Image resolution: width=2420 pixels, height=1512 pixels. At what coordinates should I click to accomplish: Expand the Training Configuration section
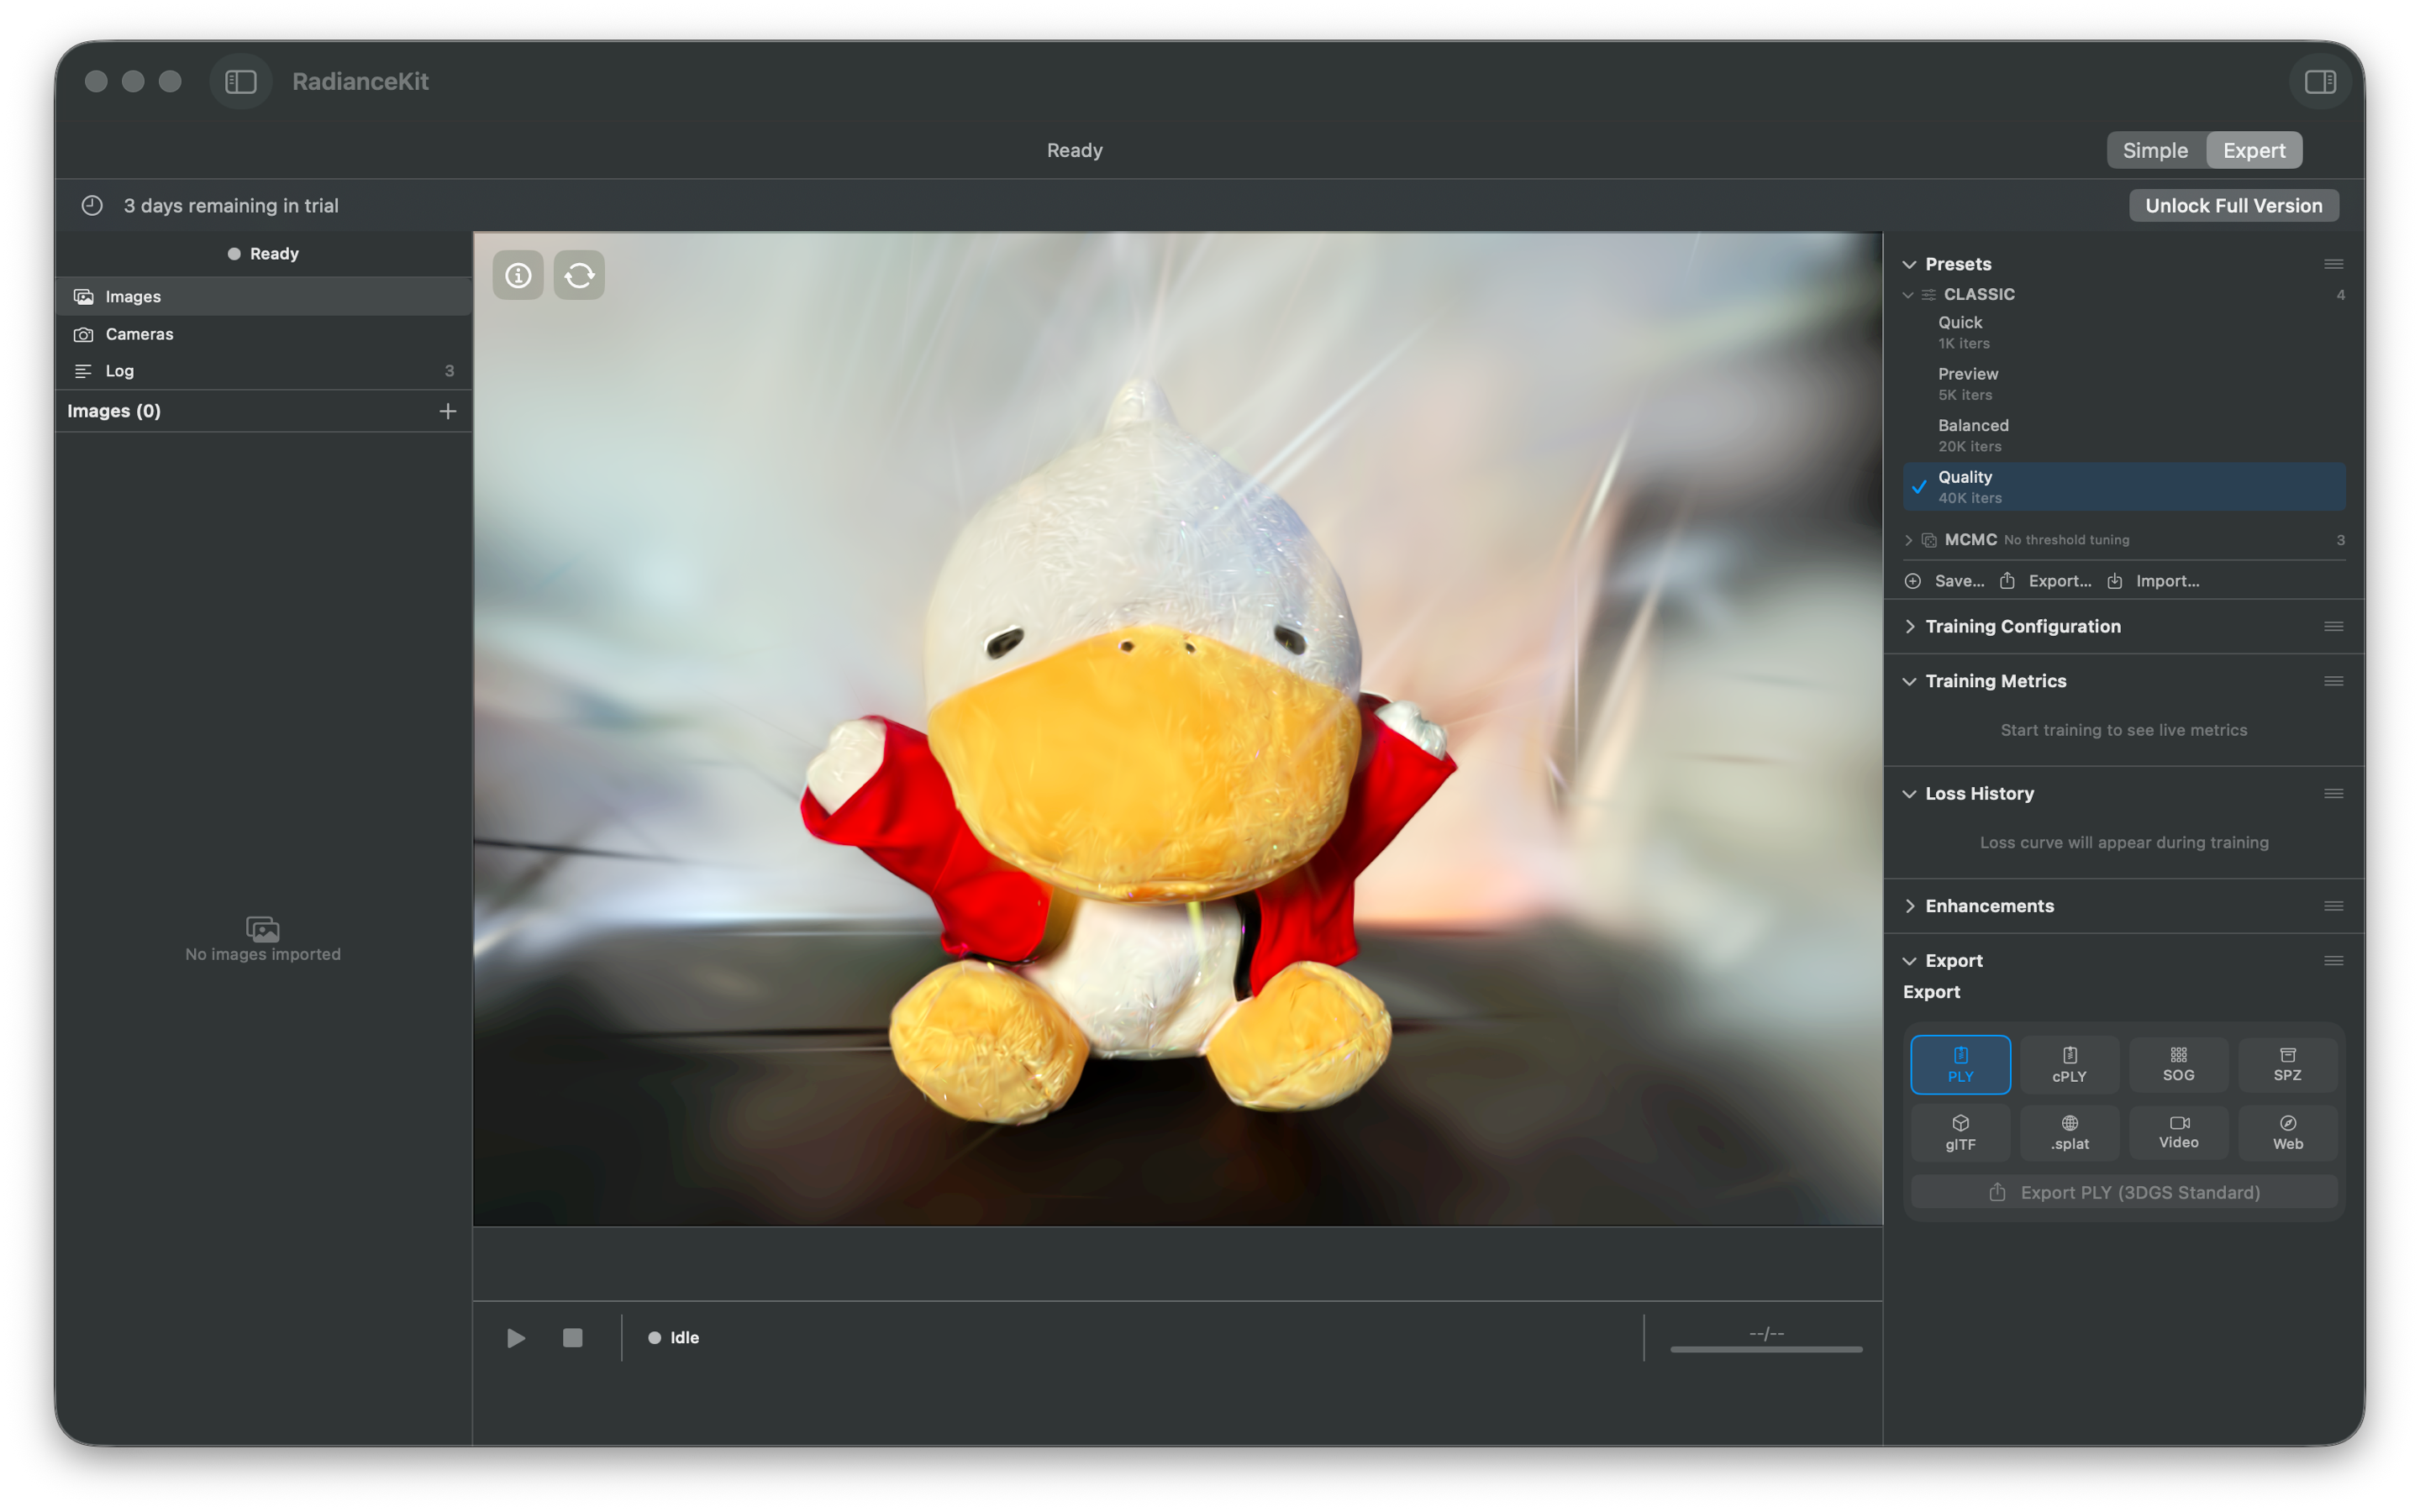click(x=1909, y=626)
